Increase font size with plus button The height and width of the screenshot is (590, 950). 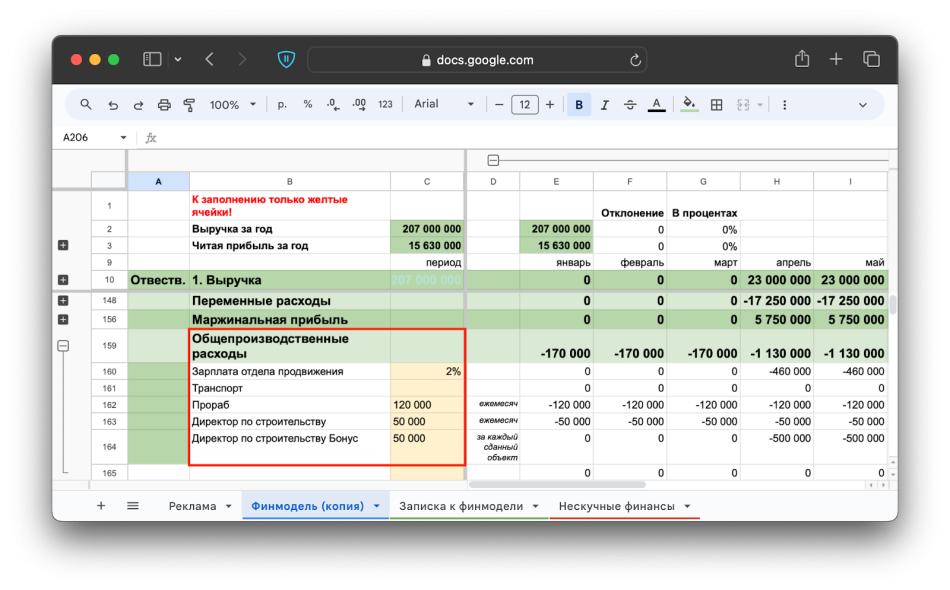tap(550, 105)
